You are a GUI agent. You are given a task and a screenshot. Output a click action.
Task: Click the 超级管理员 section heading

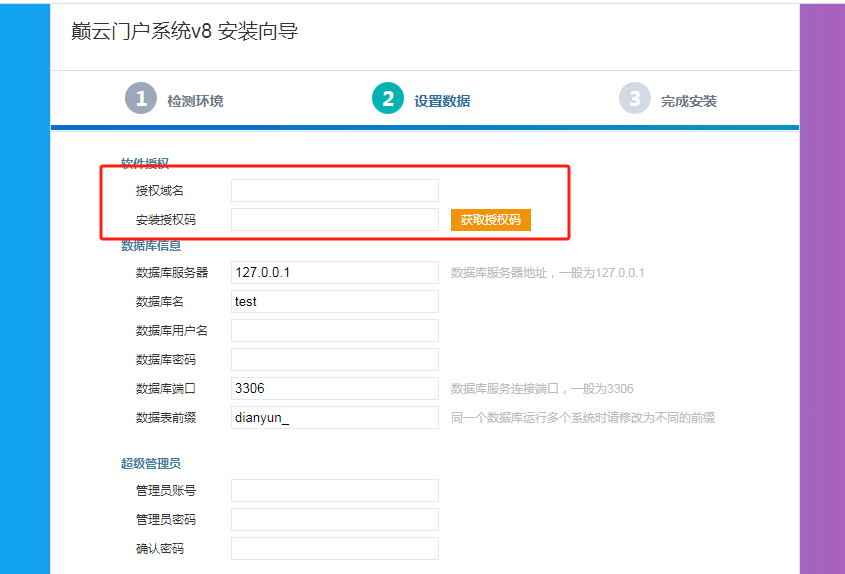[x=151, y=463]
